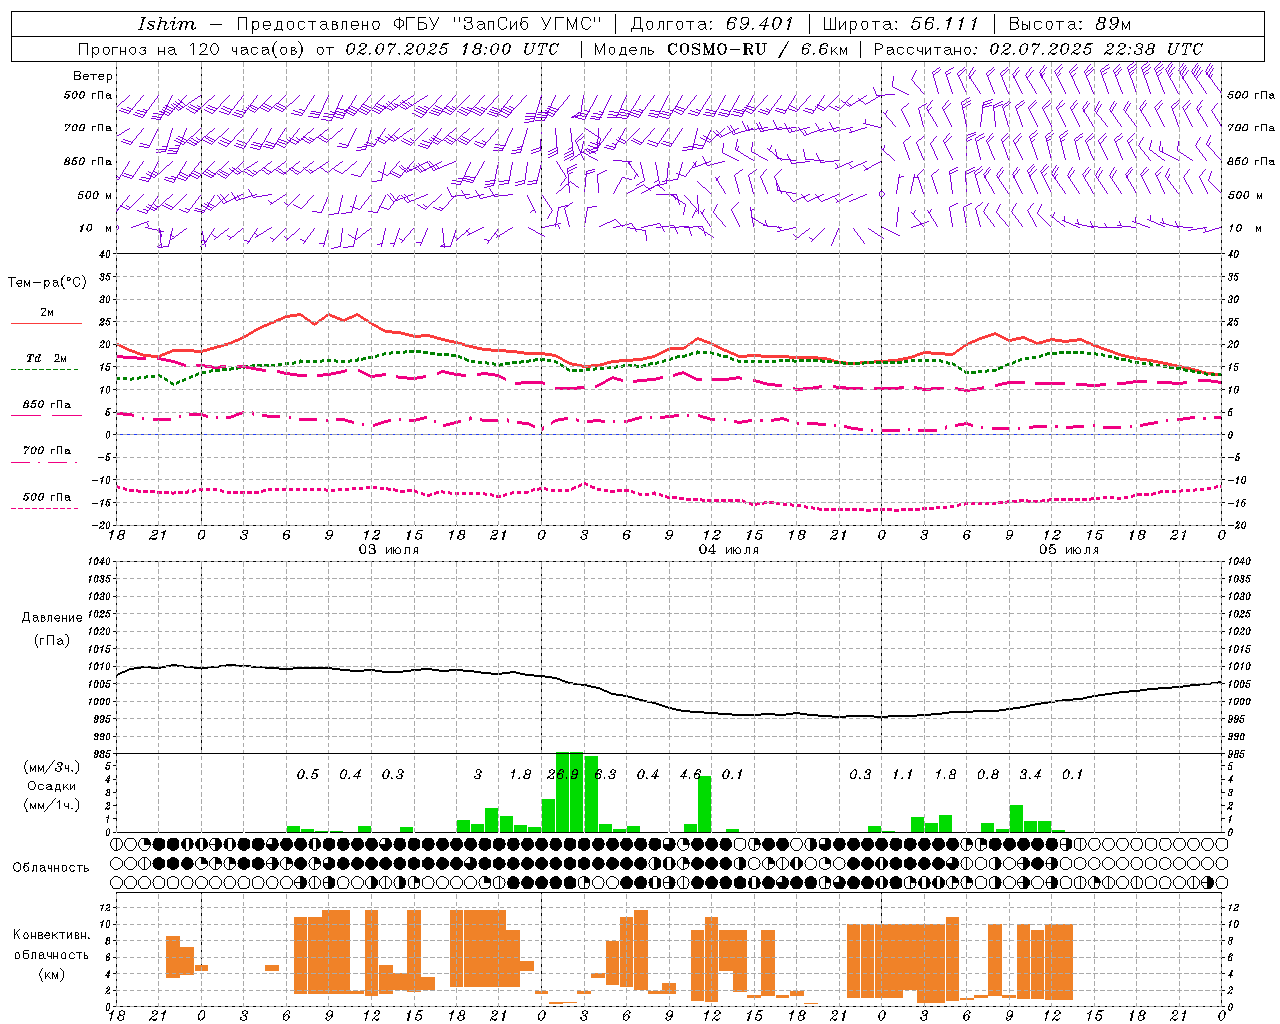The height and width of the screenshot is (1024, 1280).
Task: Click the "700 гПа" temperature legend entry
Action: pos(47,450)
